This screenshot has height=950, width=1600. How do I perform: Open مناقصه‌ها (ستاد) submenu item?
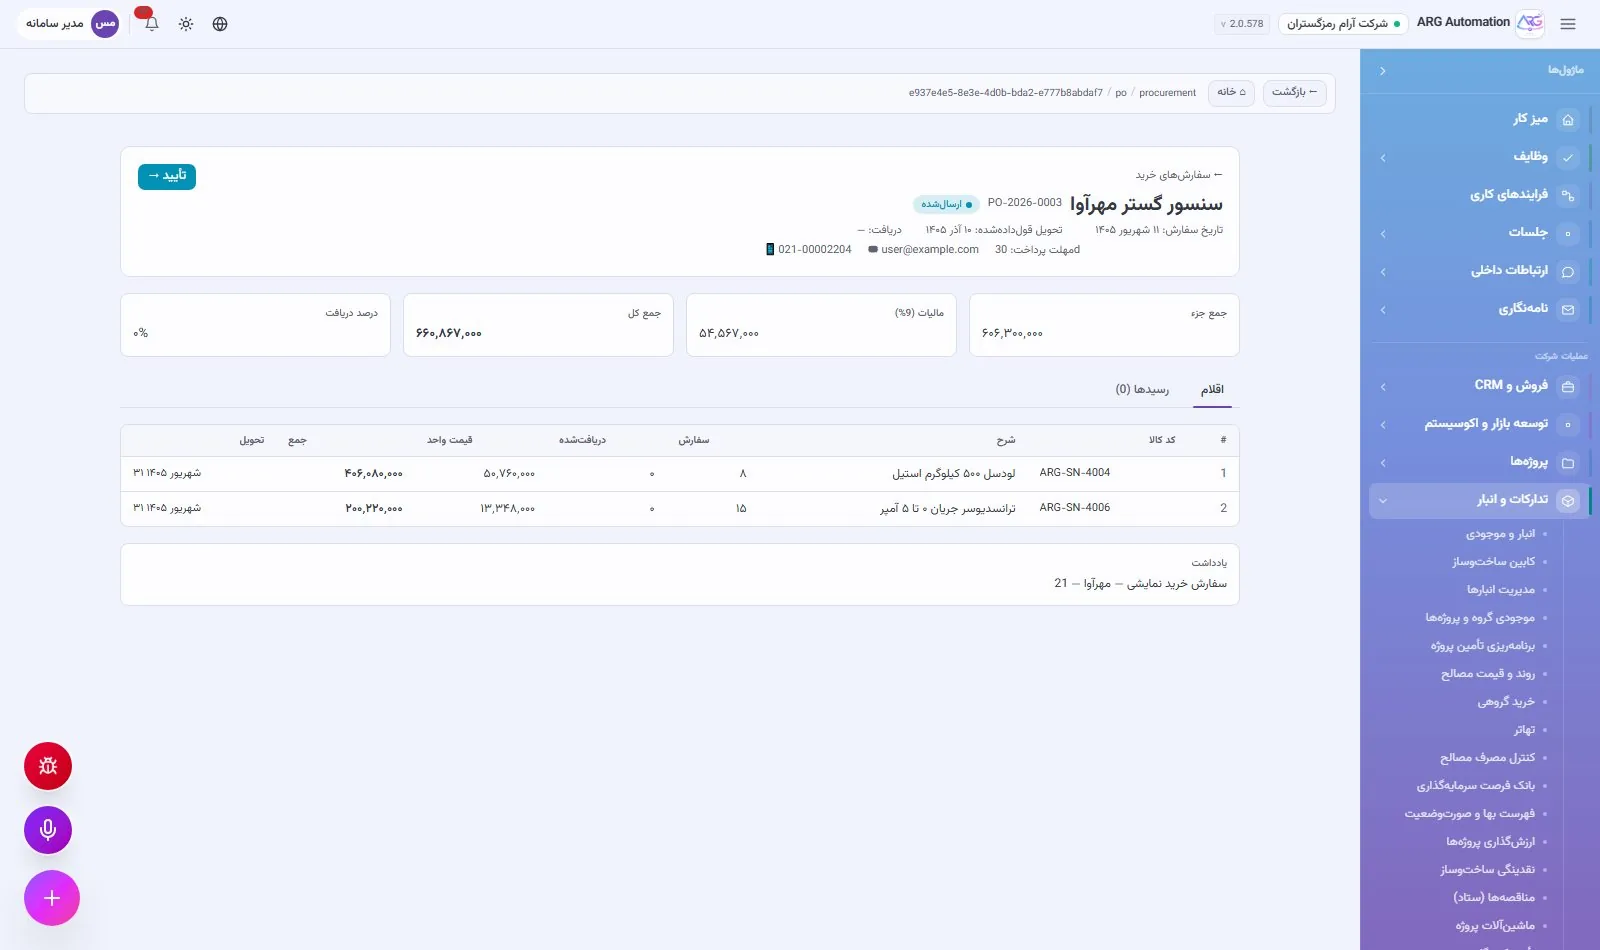click(1494, 897)
